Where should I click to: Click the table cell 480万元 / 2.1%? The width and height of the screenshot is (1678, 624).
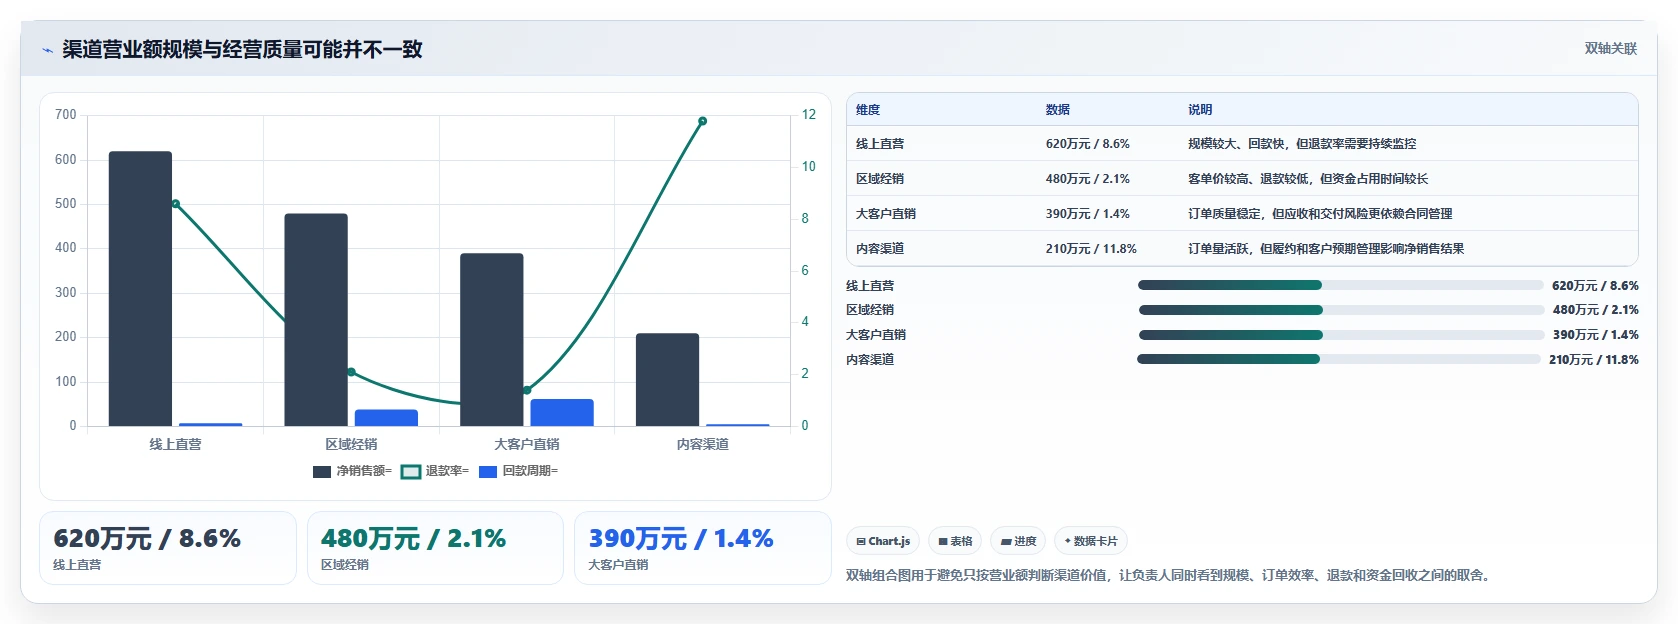(1088, 179)
